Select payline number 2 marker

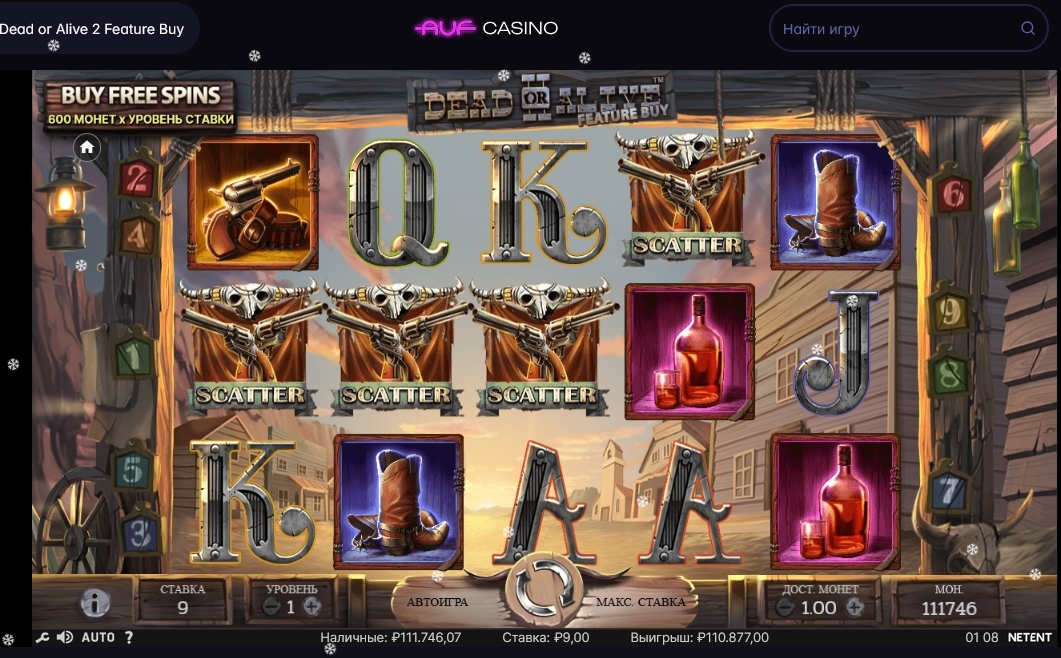(137, 179)
